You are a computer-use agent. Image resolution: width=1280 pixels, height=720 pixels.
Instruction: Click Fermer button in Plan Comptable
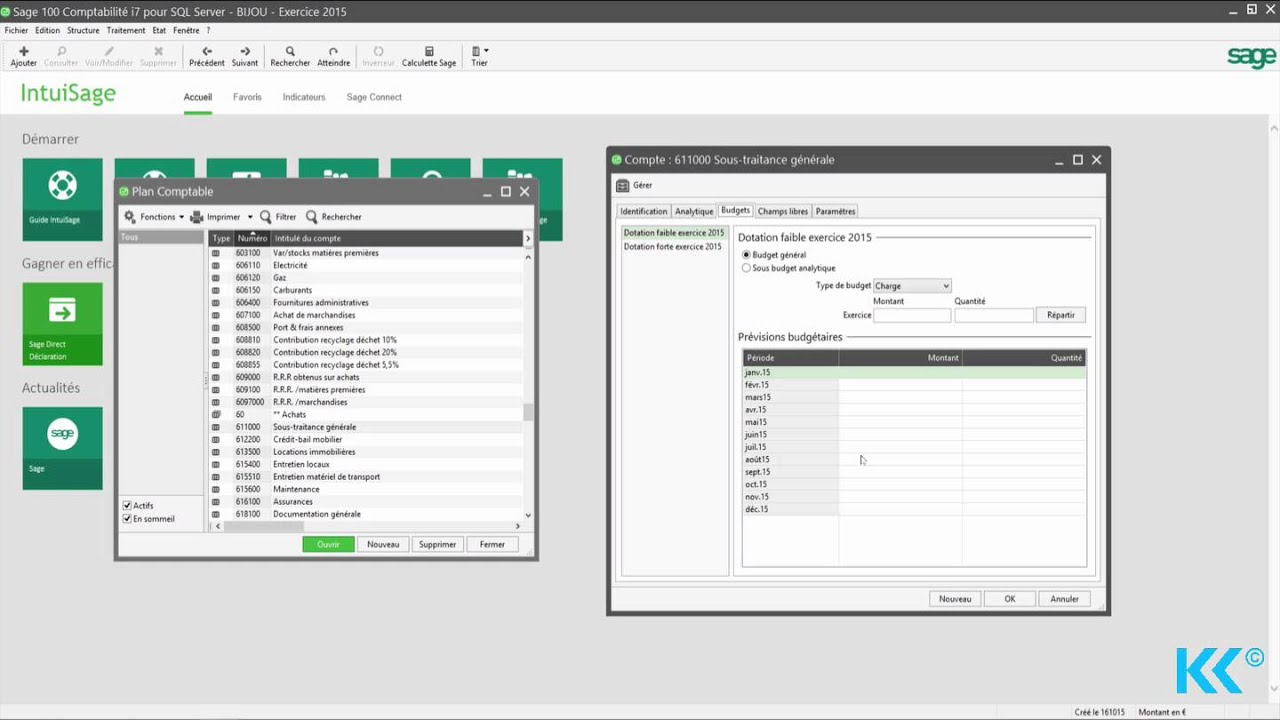coord(492,544)
